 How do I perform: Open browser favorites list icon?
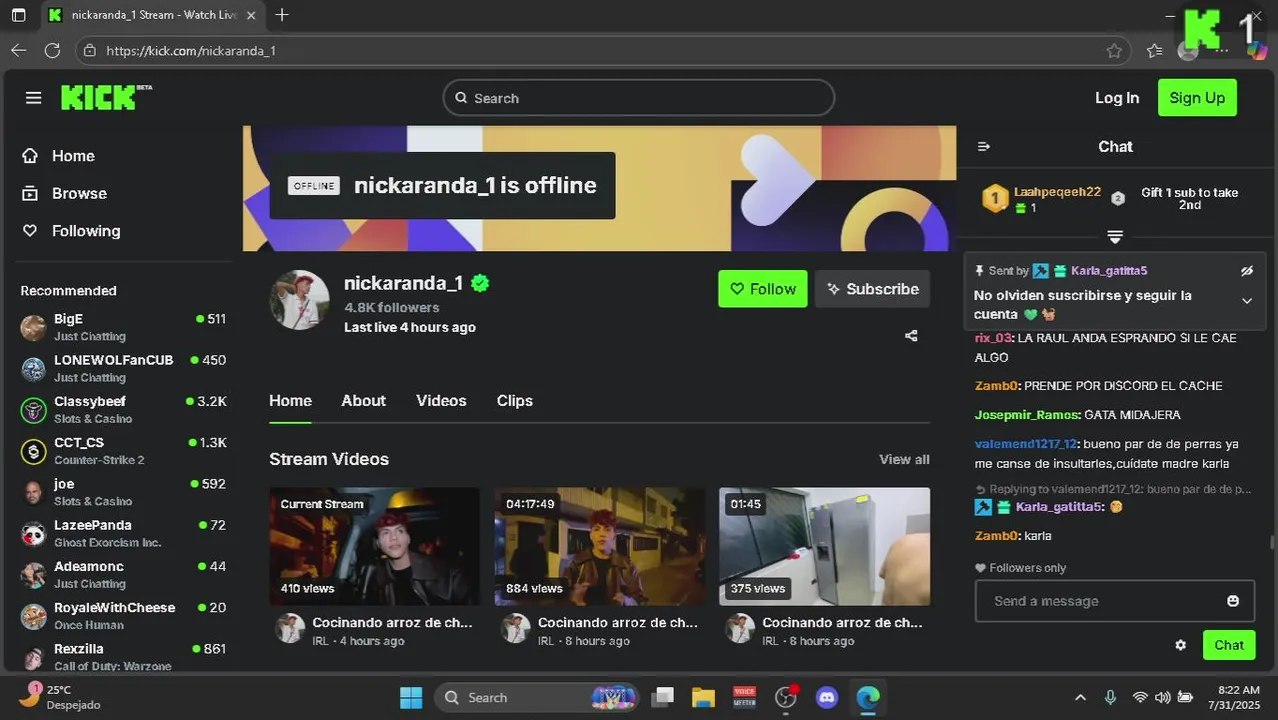(1155, 51)
